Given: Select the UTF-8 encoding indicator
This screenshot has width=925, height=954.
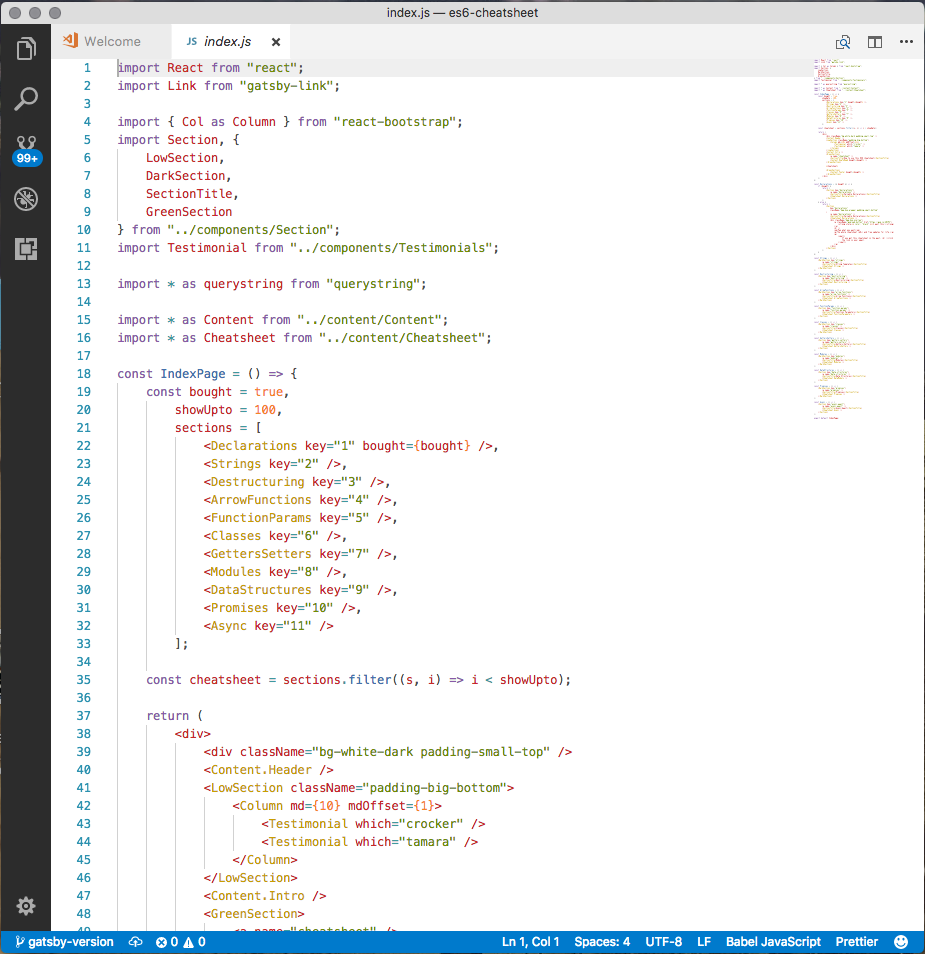Looking at the screenshot, I should coord(663,942).
